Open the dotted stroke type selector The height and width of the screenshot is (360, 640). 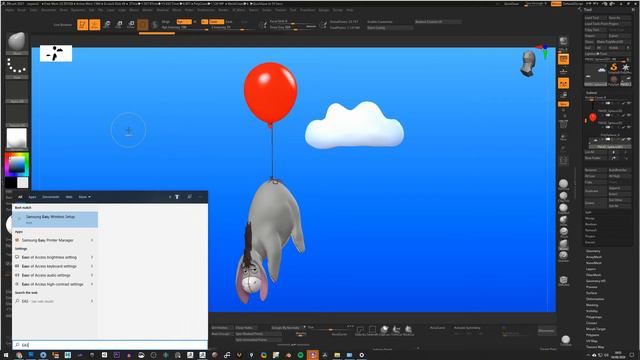(x=17, y=66)
